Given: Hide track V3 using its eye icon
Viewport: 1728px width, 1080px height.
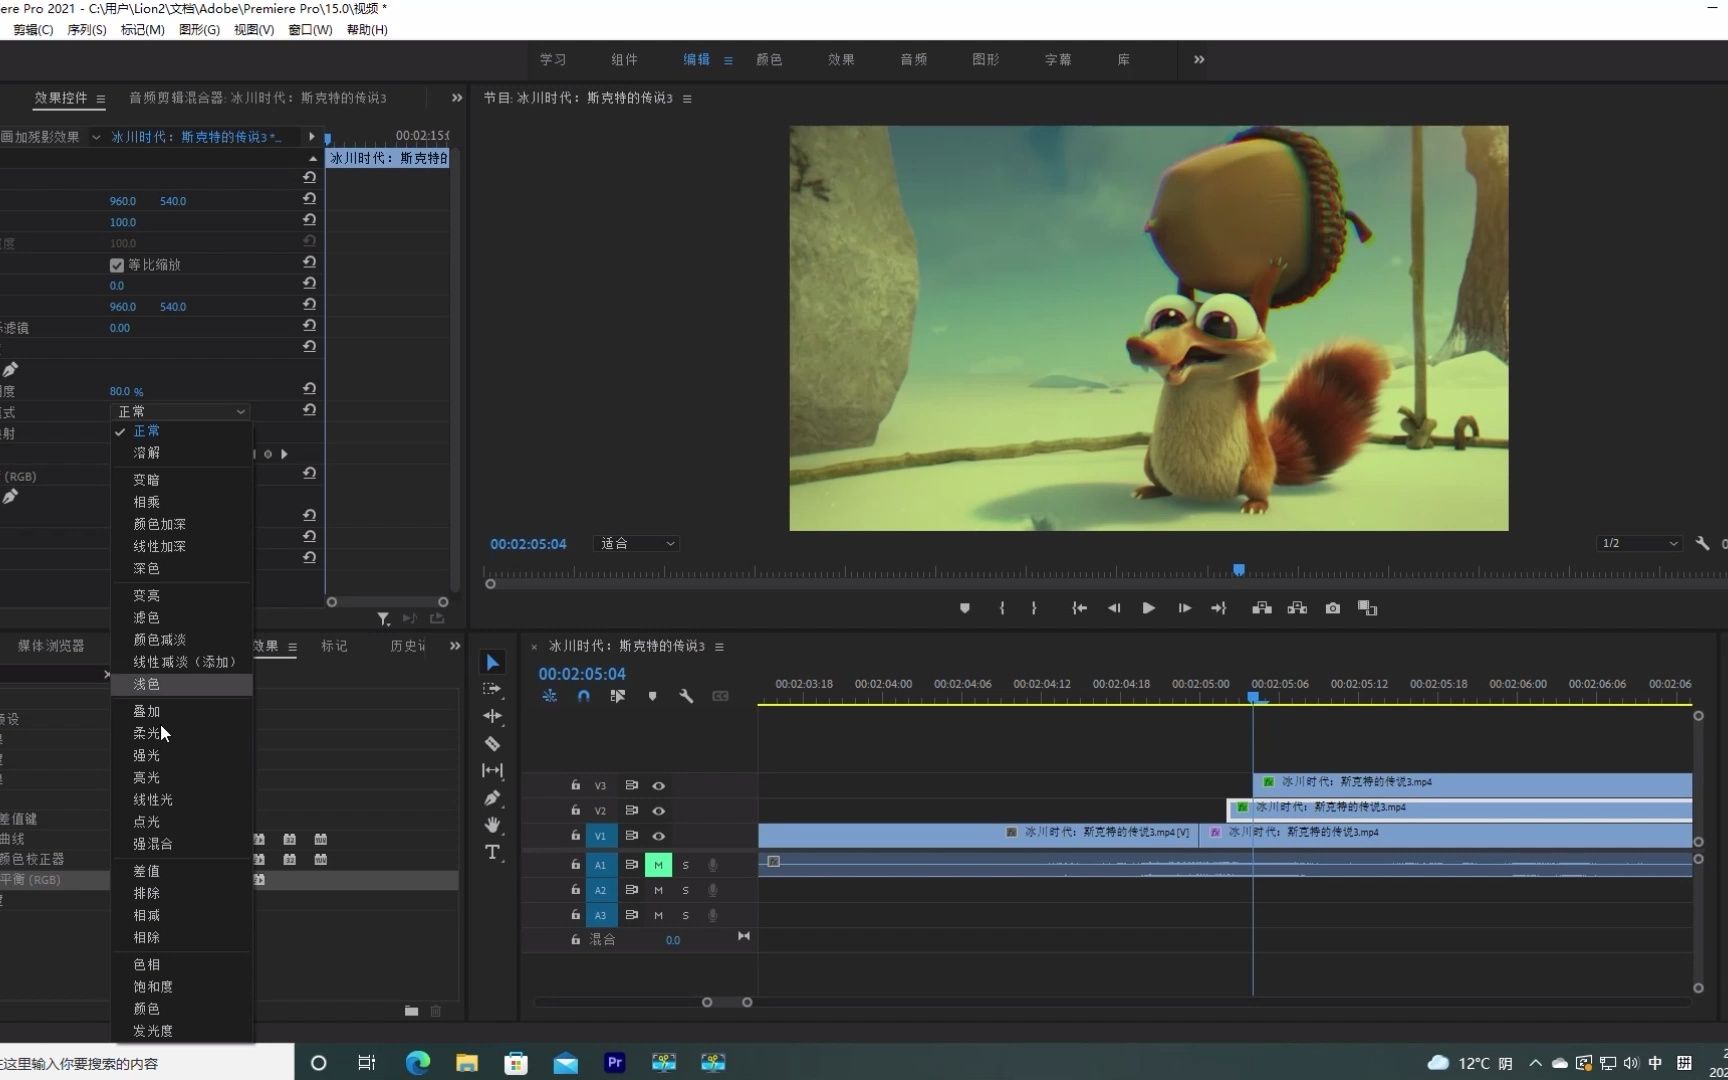Looking at the screenshot, I should pos(658,786).
